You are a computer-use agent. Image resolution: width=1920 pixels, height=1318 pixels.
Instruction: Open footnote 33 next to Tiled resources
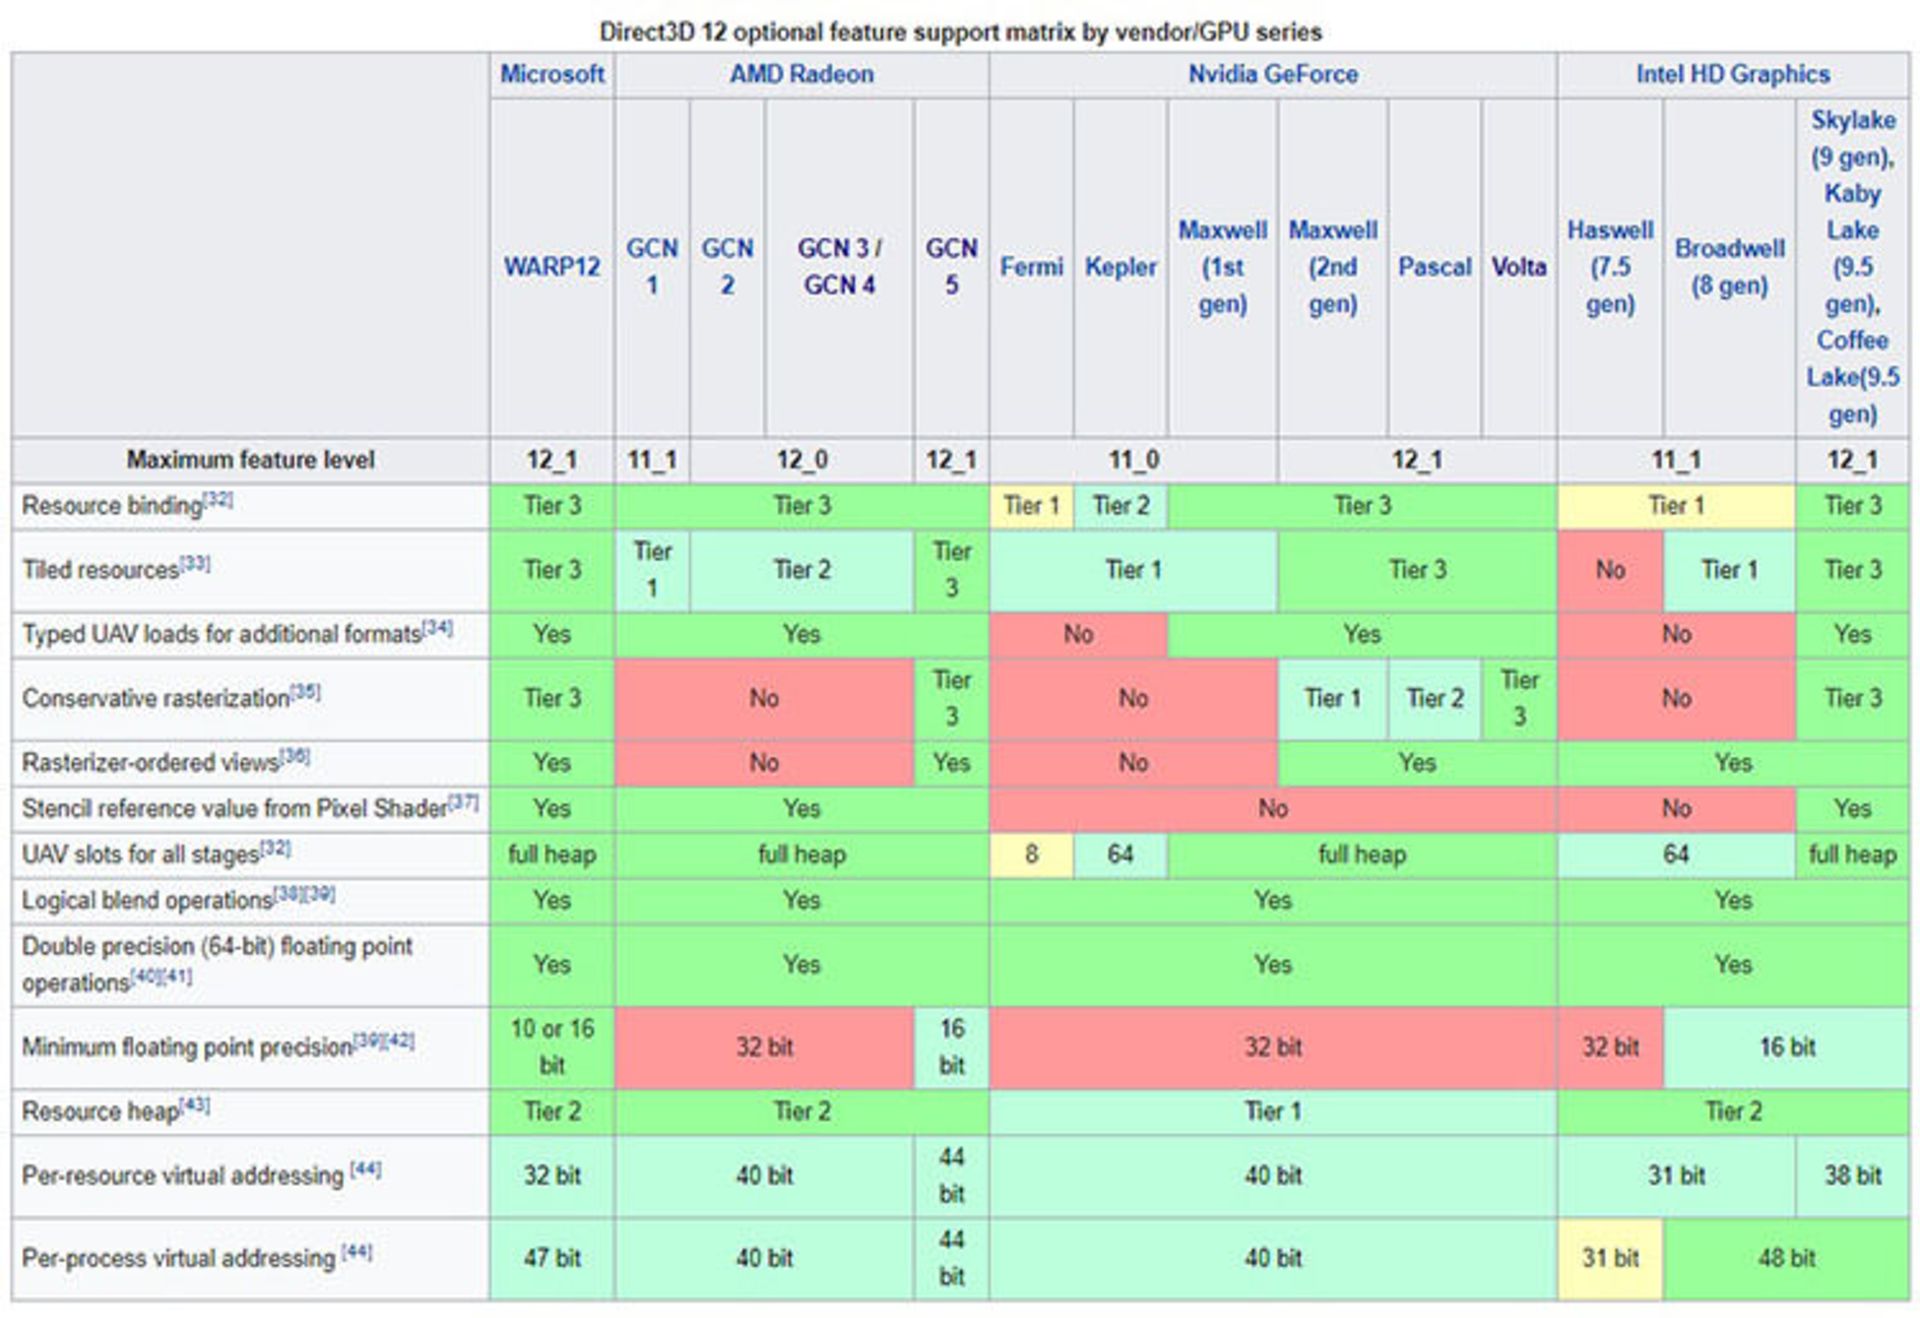pyautogui.click(x=196, y=563)
